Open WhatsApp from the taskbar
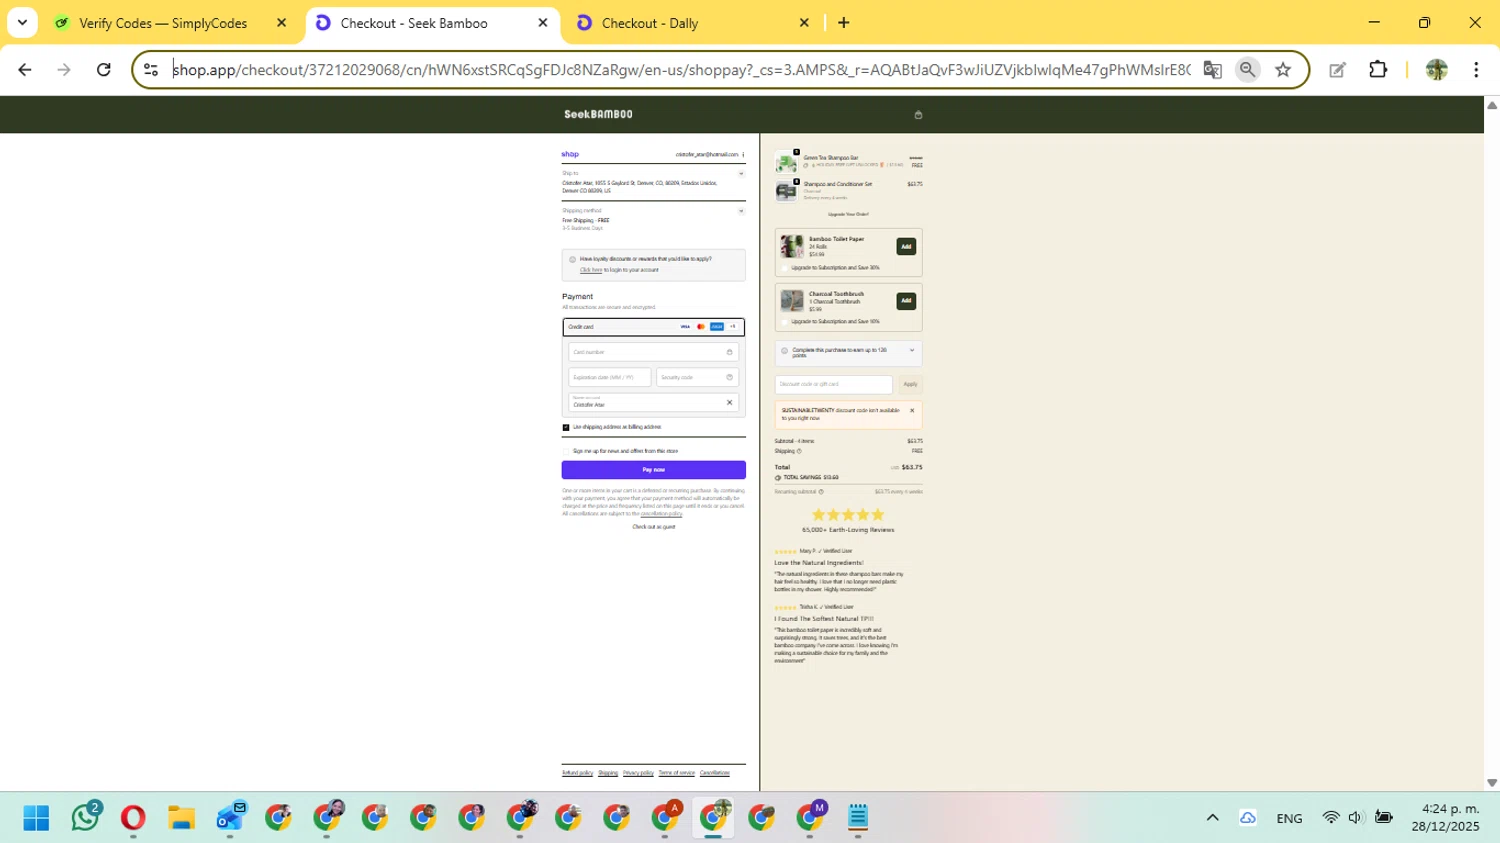The image size is (1500, 843). [85, 818]
